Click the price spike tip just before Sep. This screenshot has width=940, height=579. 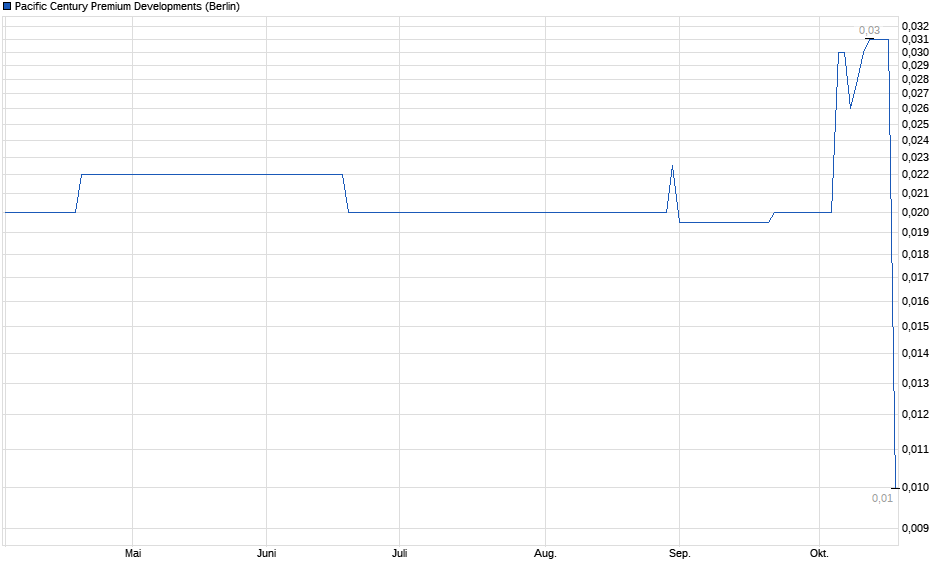[x=672, y=166]
